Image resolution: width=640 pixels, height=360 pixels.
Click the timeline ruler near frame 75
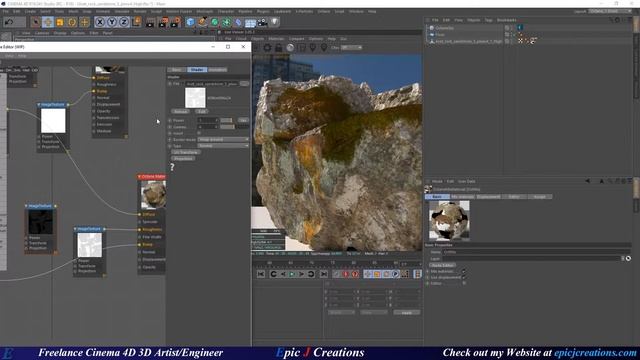coord(333,263)
